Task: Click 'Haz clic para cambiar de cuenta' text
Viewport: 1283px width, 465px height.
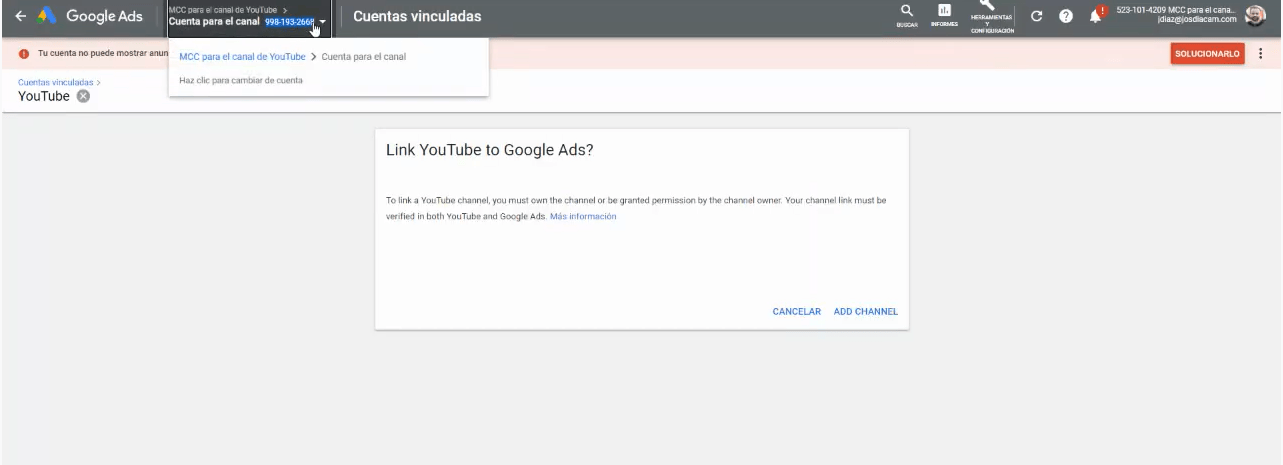Action: point(241,80)
